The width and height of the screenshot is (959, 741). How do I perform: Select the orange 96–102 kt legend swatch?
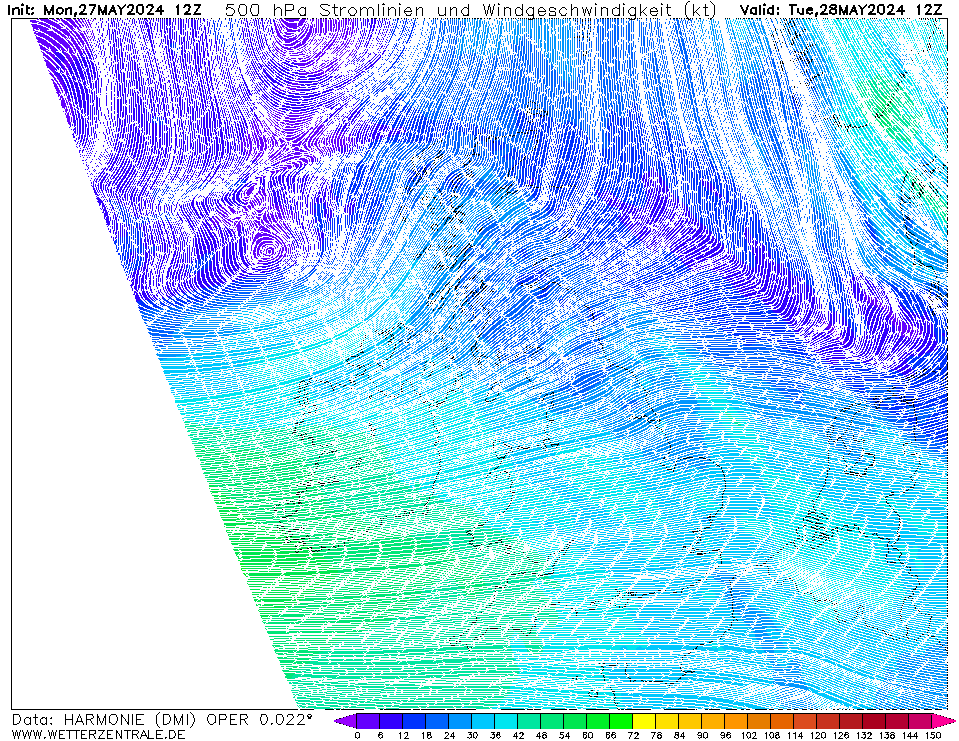[x=736, y=721]
